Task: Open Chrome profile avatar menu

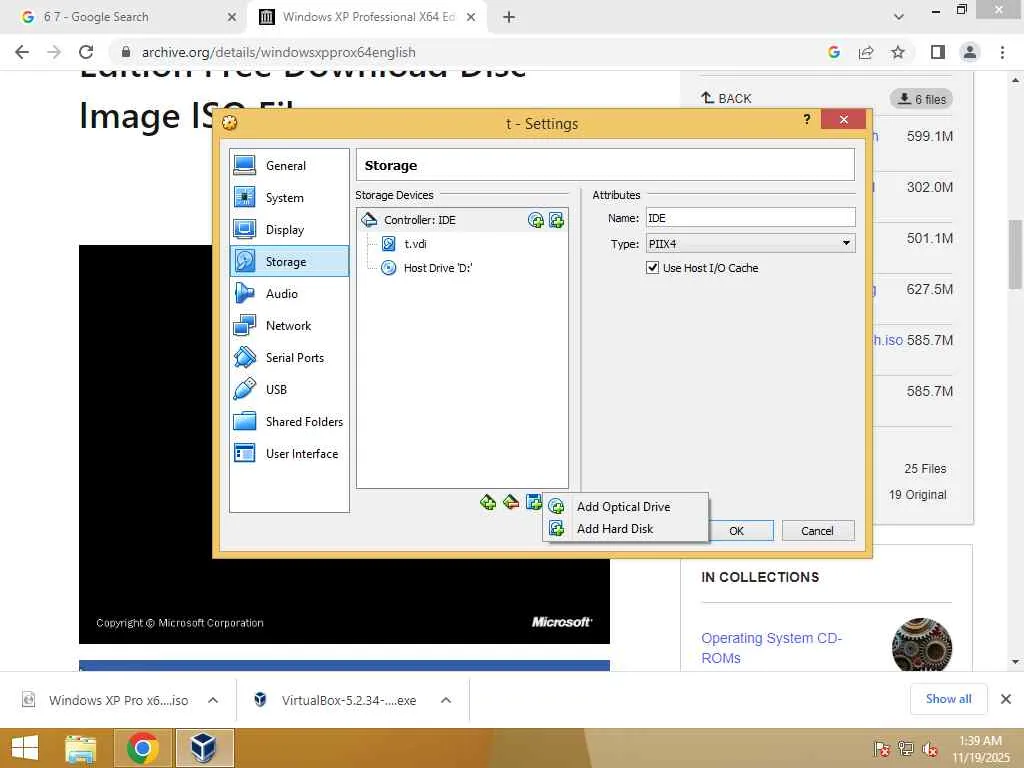Action: [970, 52]
